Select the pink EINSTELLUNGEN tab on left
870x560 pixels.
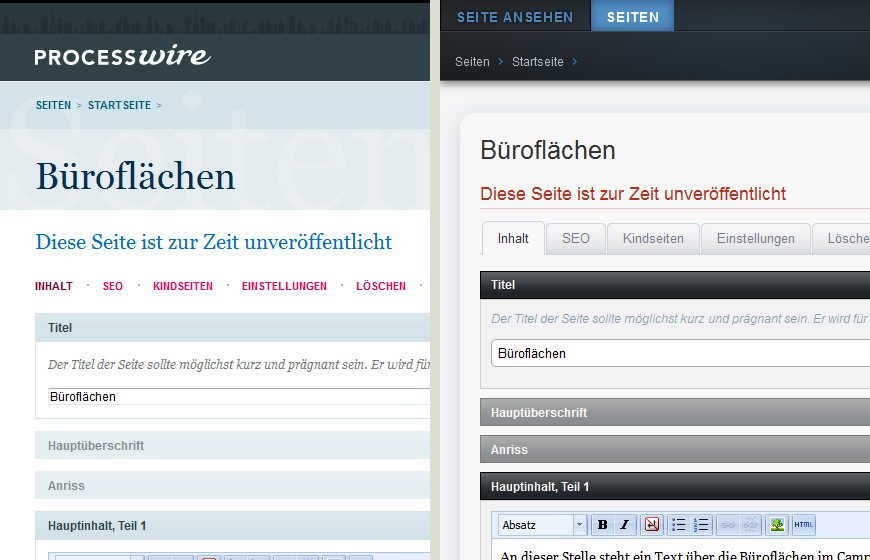click(284, 286)
